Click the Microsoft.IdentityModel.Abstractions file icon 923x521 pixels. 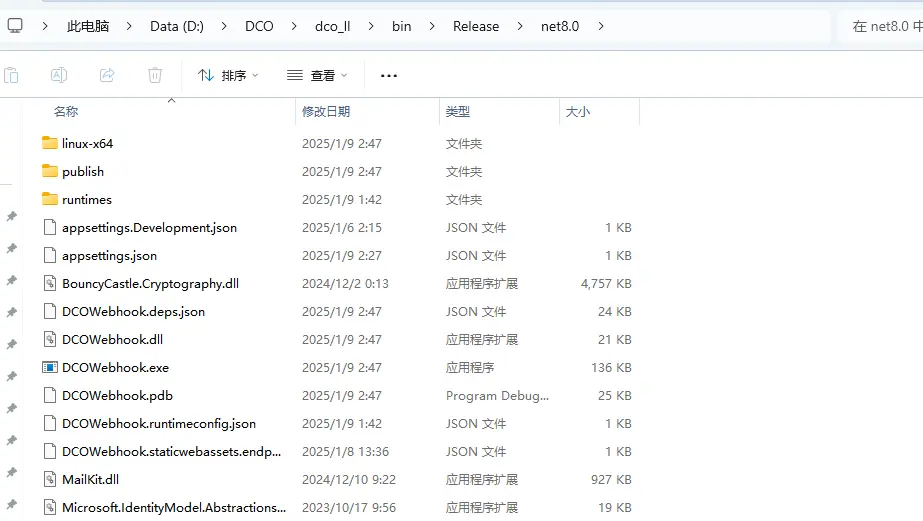coord(50,507)
